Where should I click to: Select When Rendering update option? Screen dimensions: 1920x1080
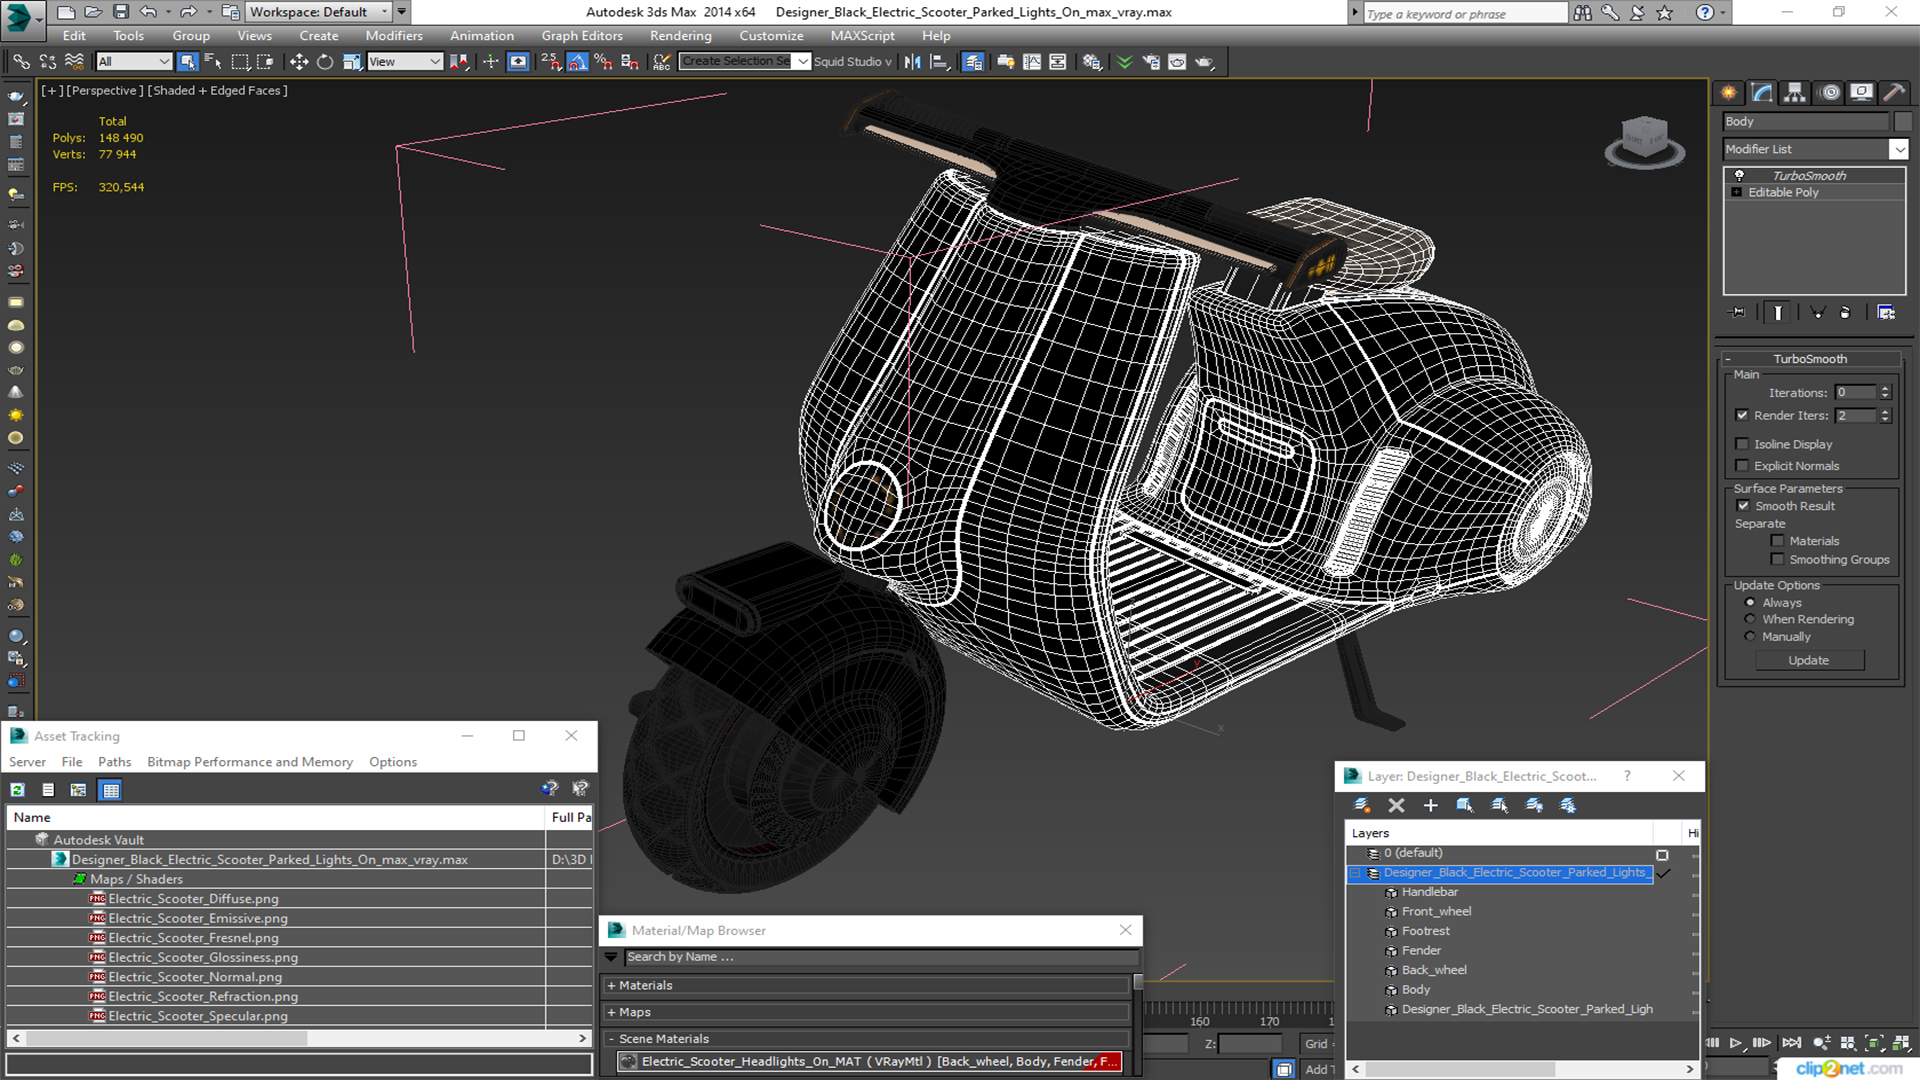click(1750, 619)
